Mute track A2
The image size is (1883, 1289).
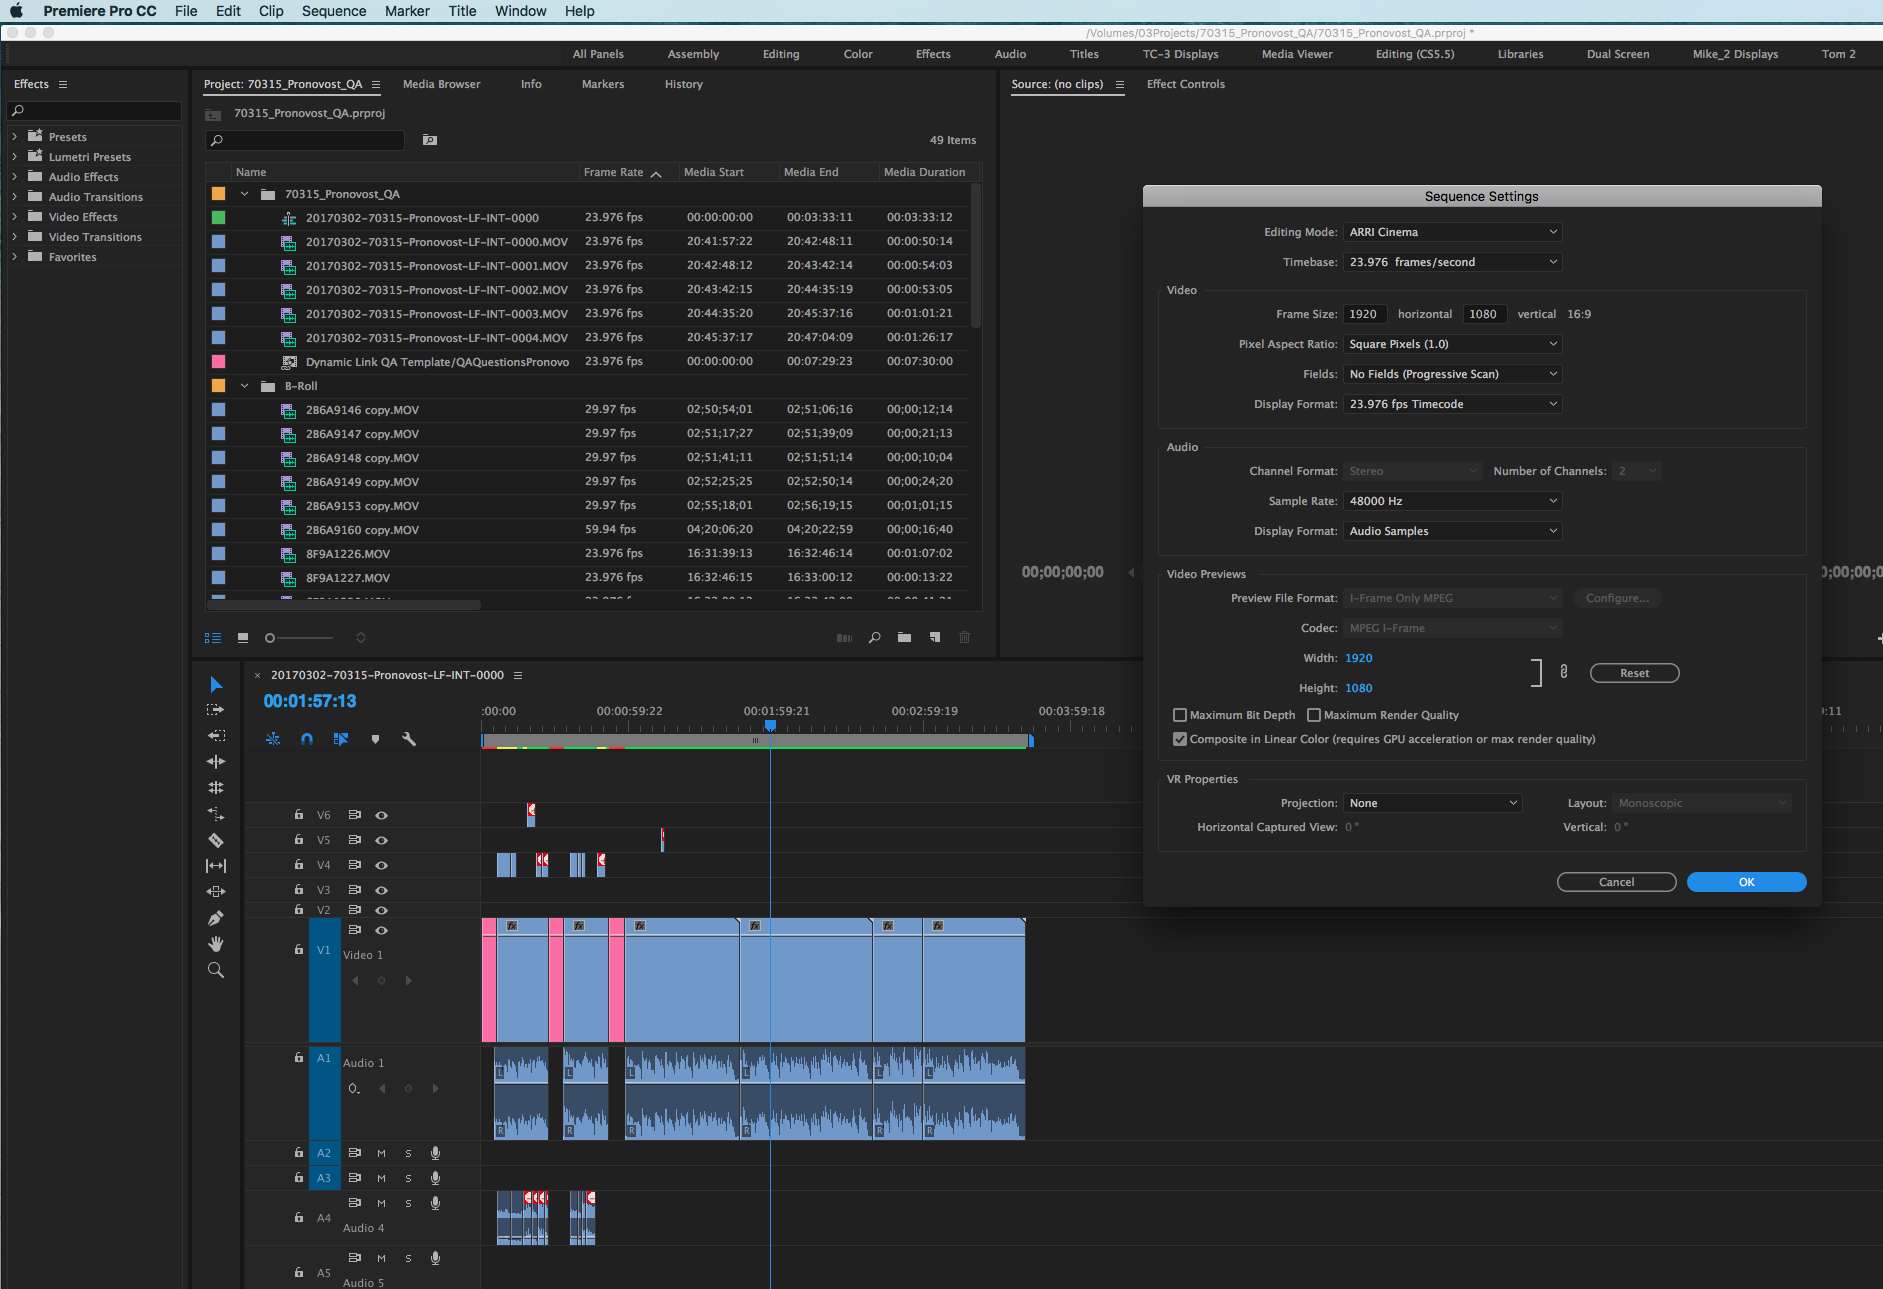point(381,1153)
